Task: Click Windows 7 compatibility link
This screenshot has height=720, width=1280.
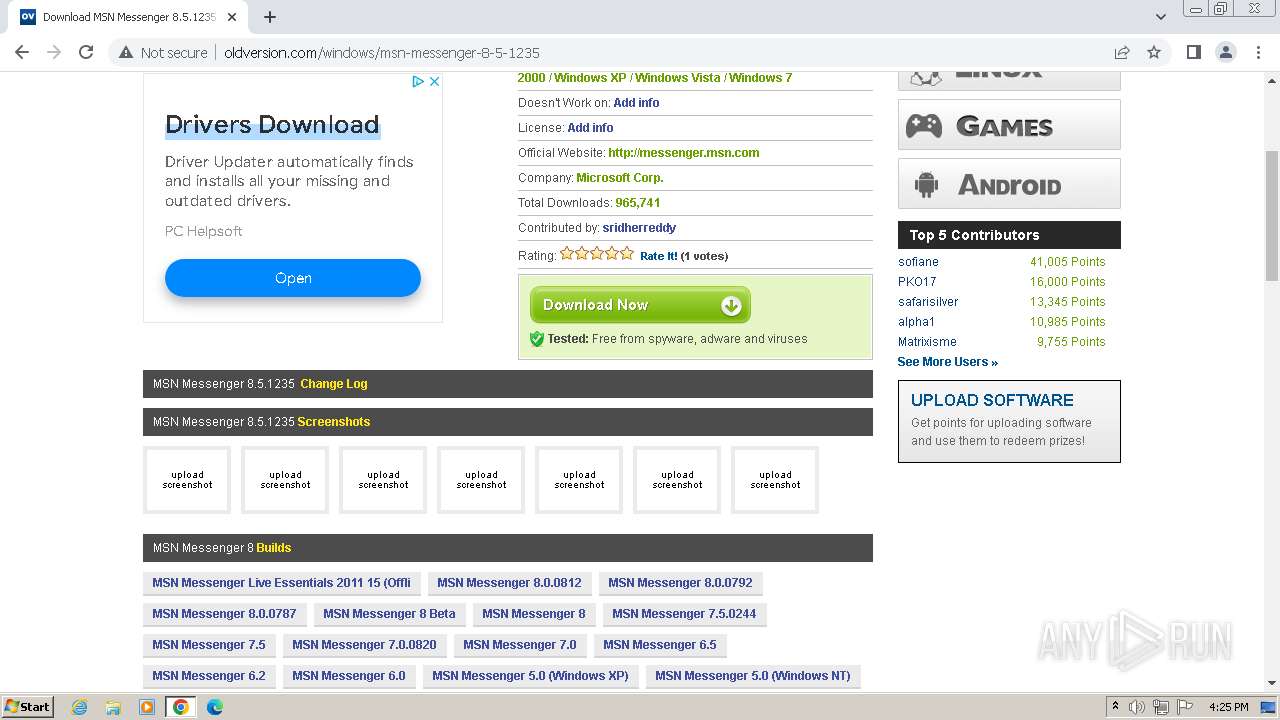Action: 760,78
